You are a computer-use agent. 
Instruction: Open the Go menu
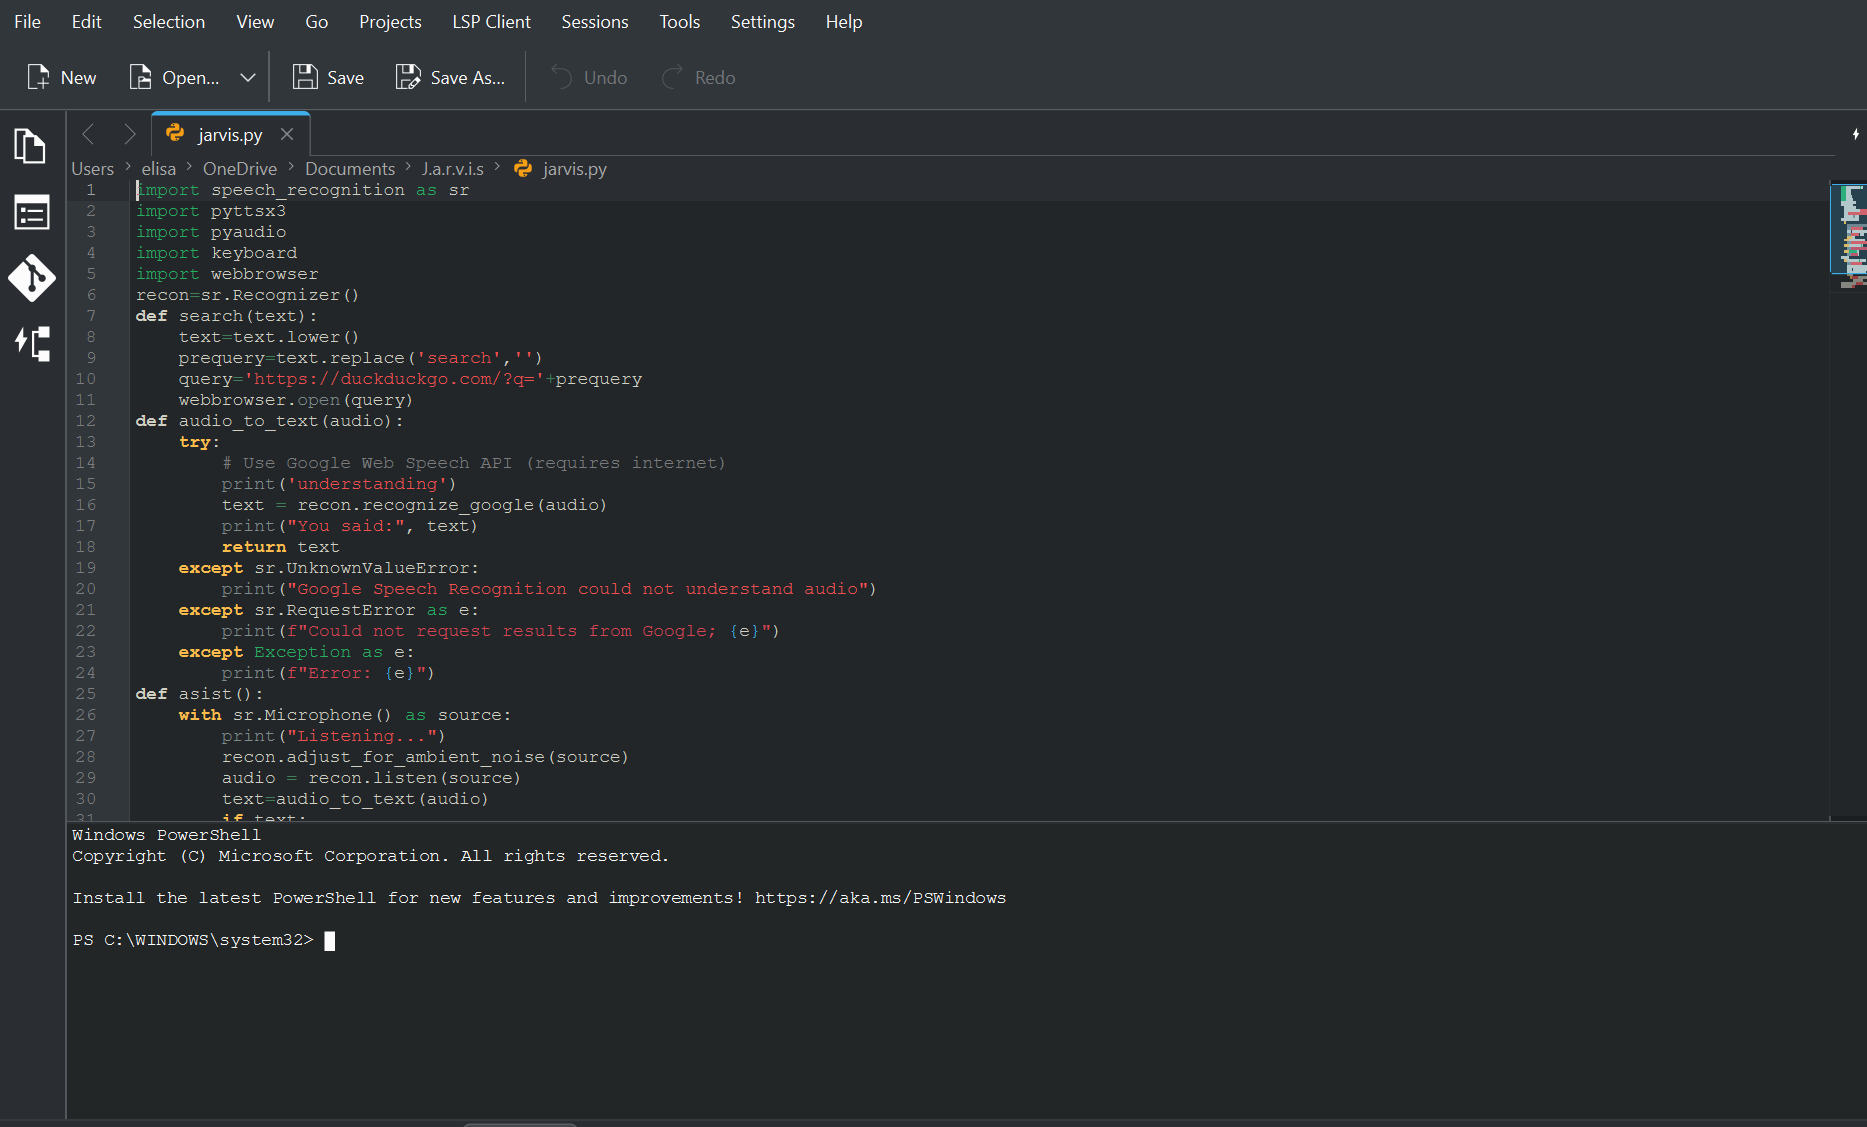pos(316,22)
